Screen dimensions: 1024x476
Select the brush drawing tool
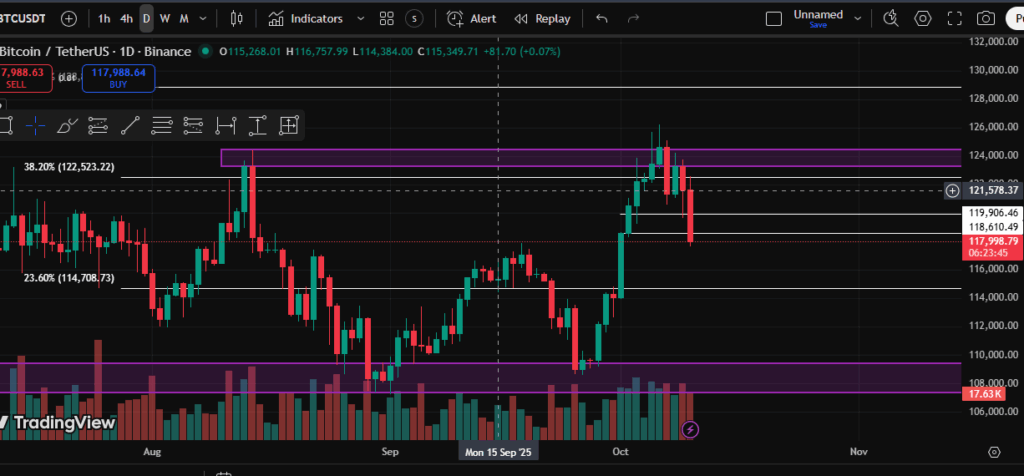pyautogui.click(x=66, y=125)
